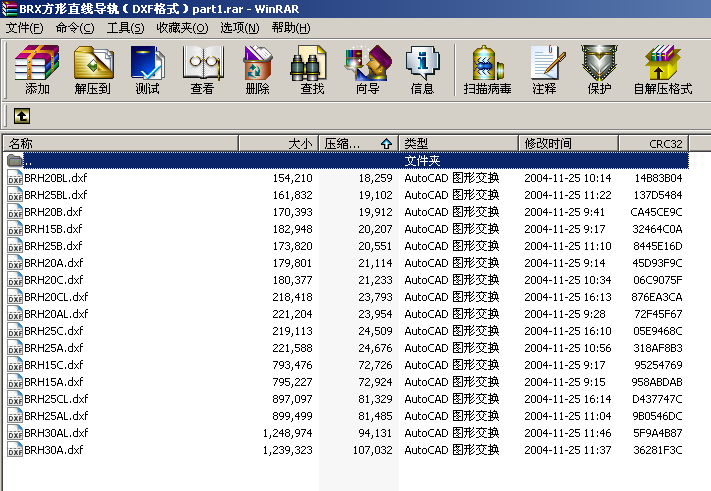
Task: Open the 工具(S) menu
Action: click(125, 28)
